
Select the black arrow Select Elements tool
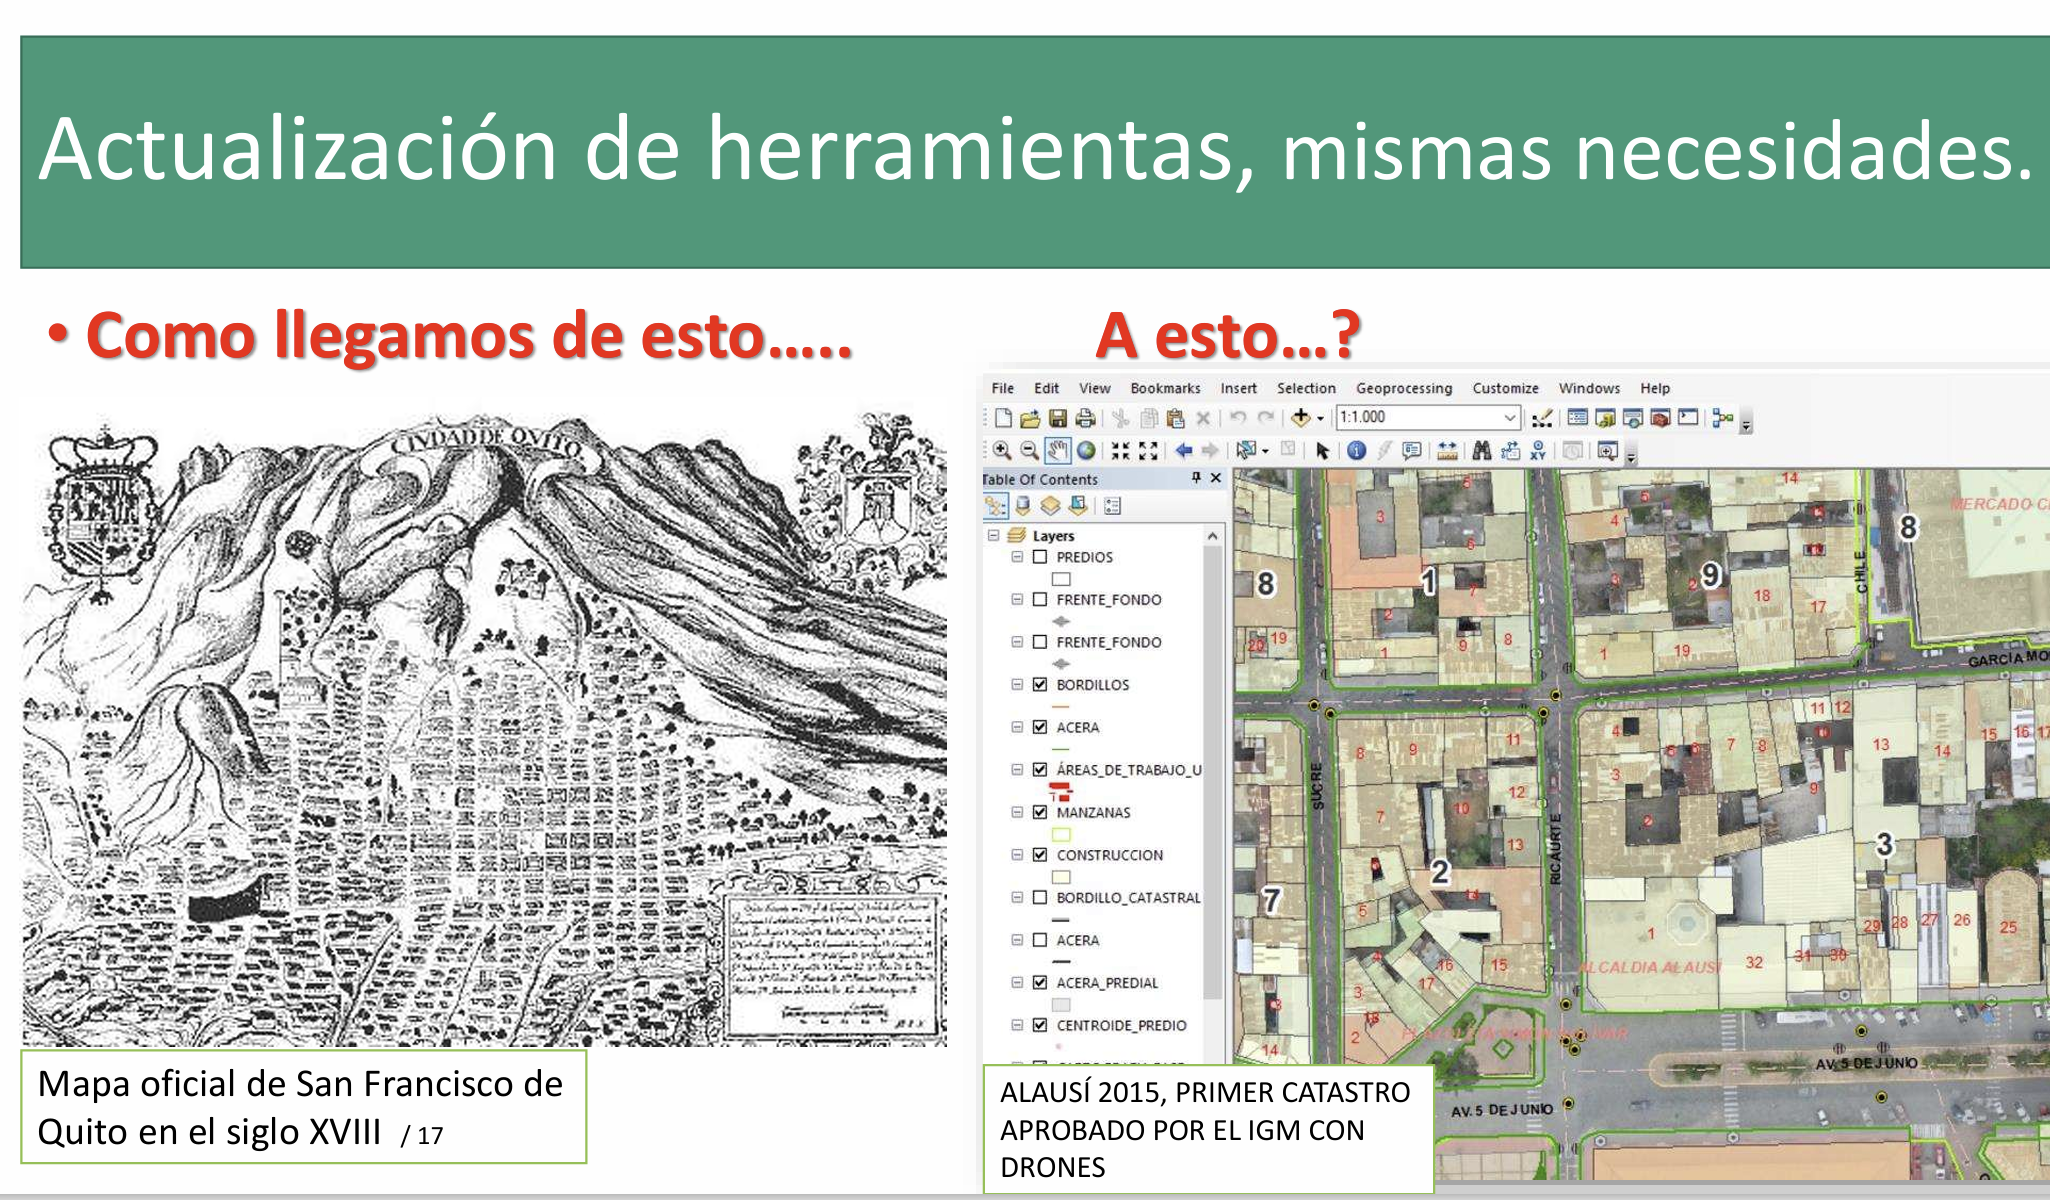click(1323, 451)
